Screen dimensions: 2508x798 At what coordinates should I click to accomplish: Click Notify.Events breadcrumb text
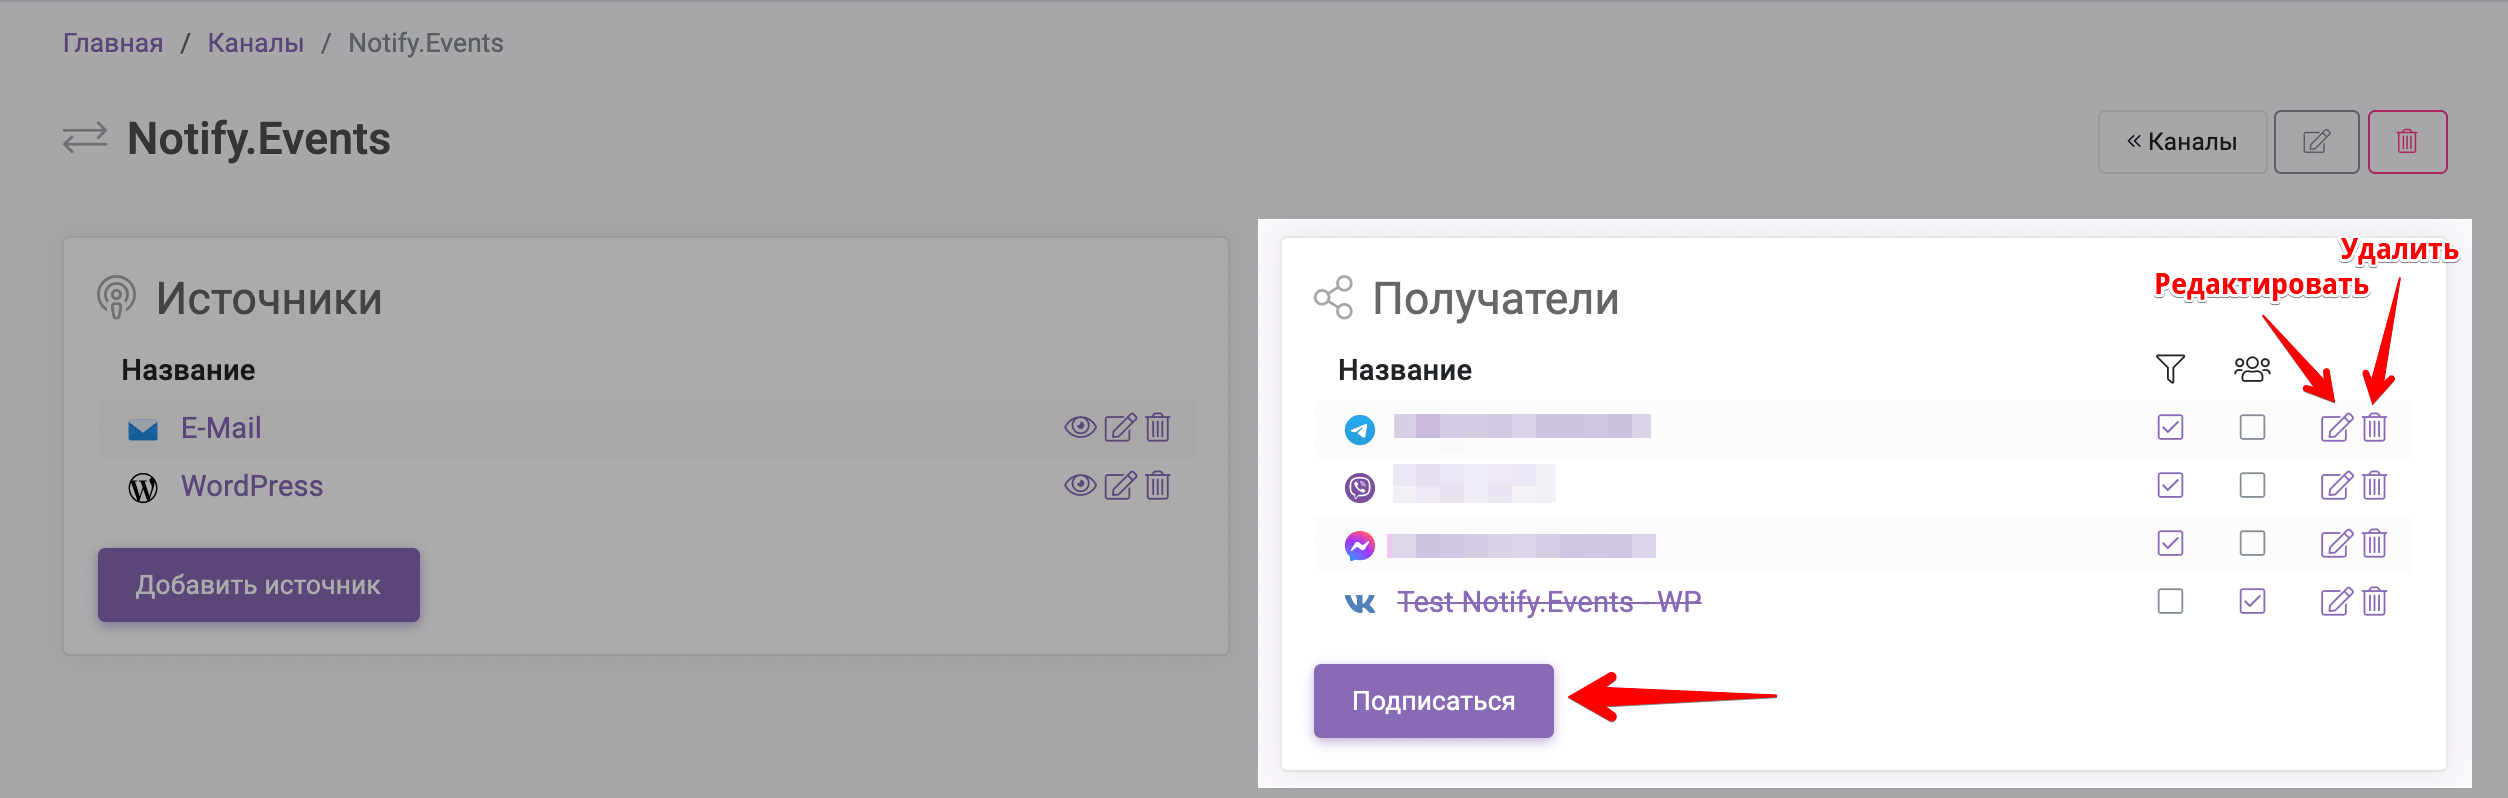pyautogui.click(x=426, y=43)
